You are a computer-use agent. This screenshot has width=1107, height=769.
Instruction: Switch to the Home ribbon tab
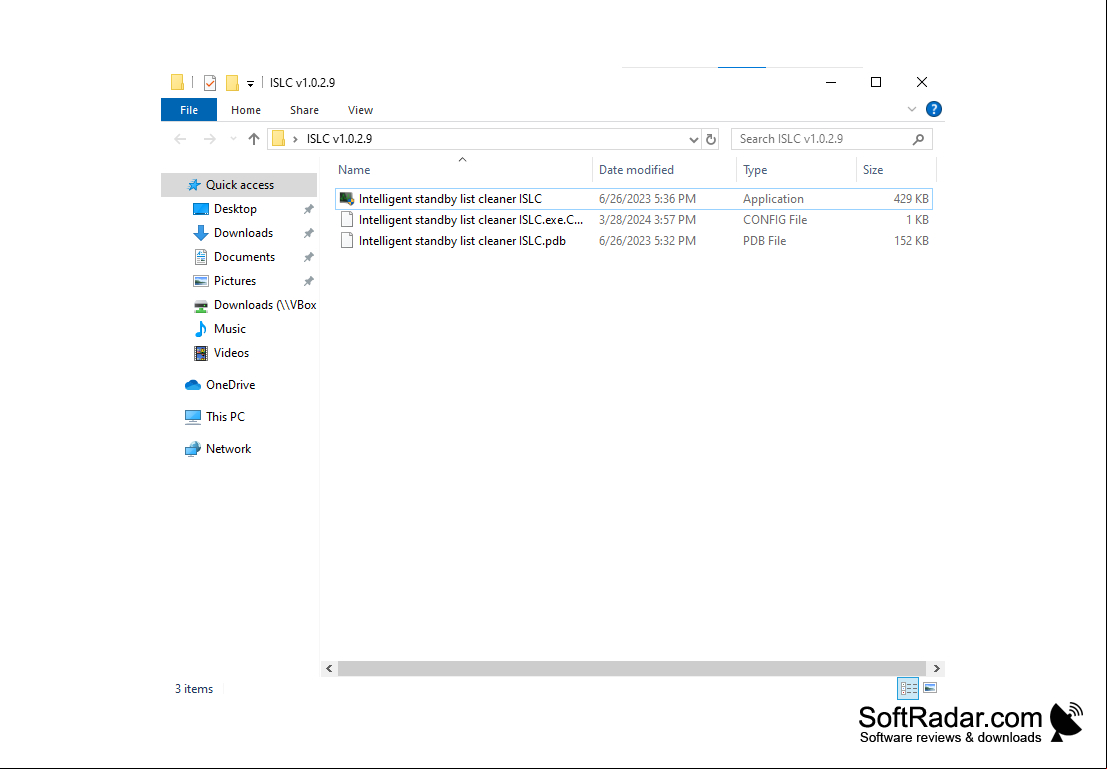[x=246, y=110]
